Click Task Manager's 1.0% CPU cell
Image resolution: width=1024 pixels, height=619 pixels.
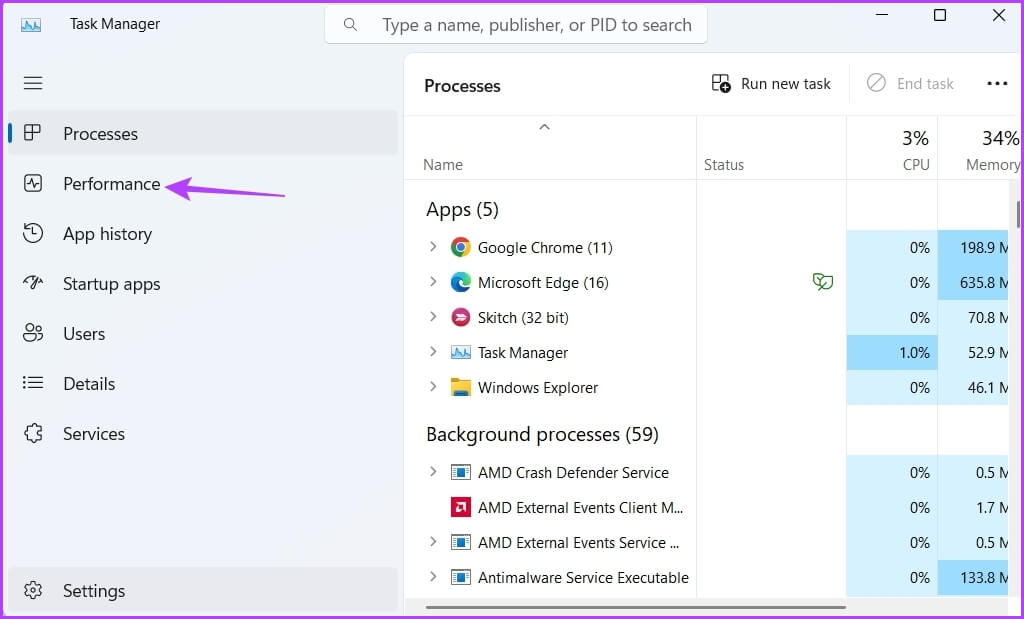892,353
